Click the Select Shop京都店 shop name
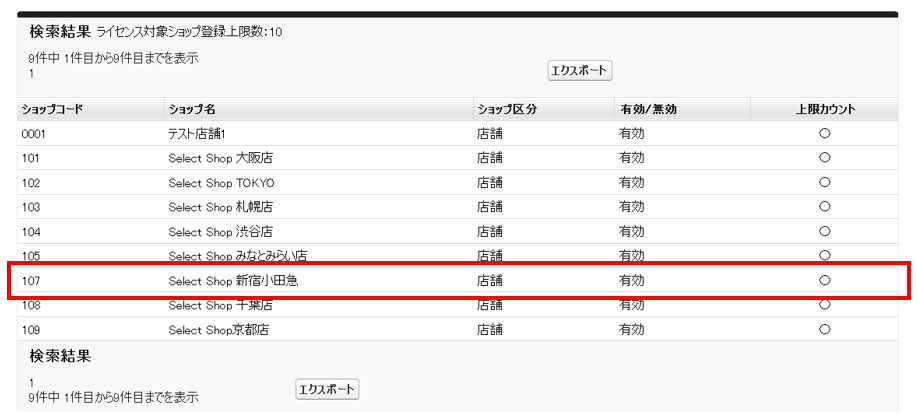This screenshot has width=918, height=419. pyautogui.click(x=218, y=330)
